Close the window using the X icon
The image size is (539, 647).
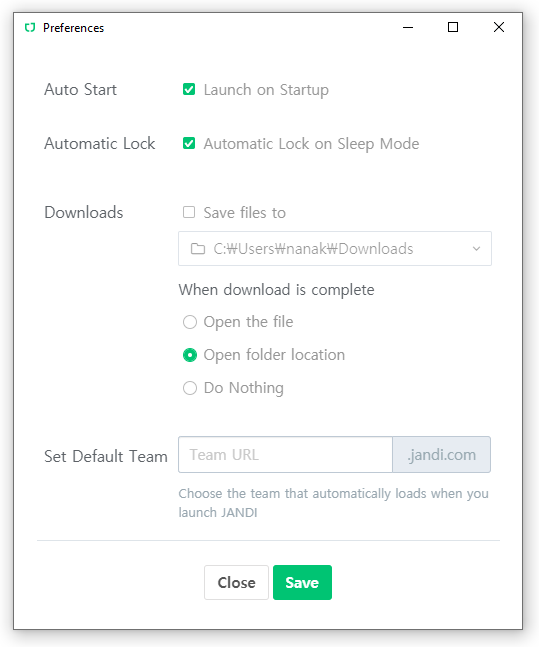point(499,27)
